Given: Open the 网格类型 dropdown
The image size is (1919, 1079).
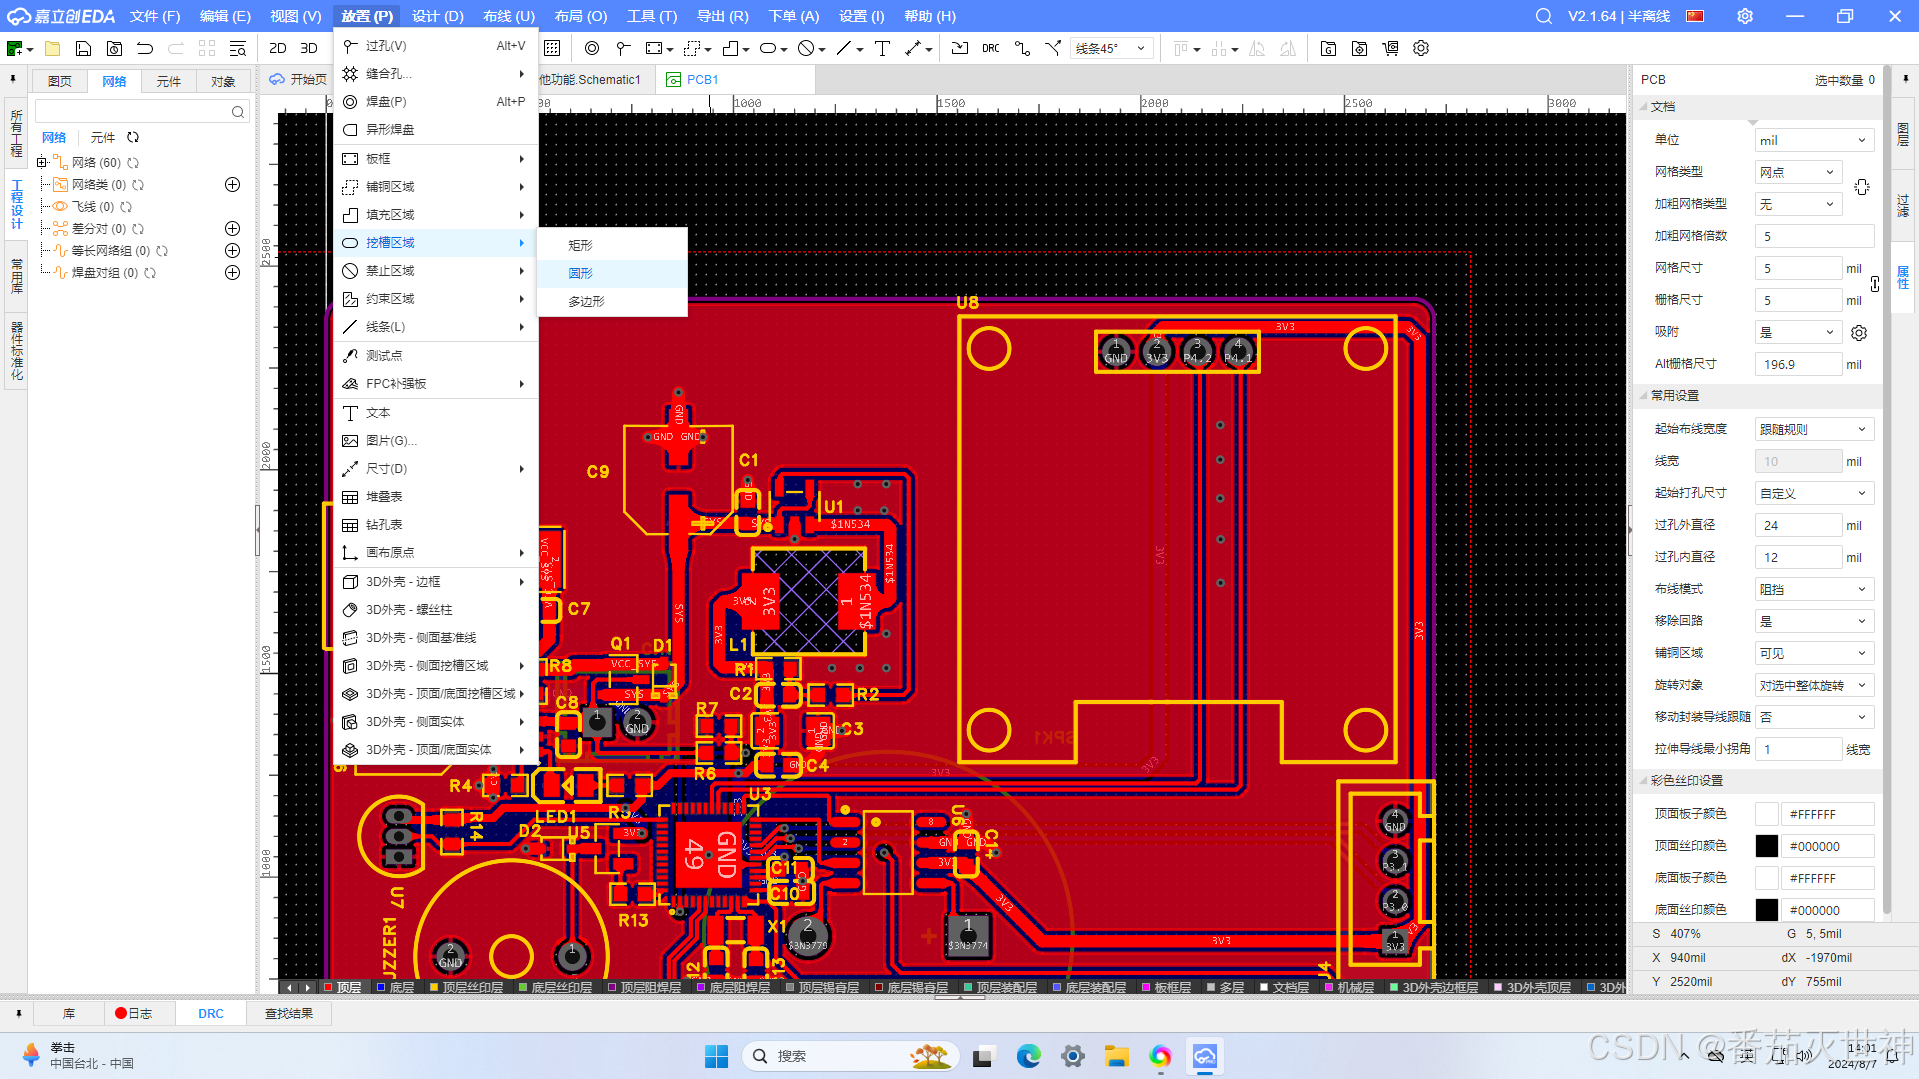Looking at the screenshot, I should tap(1798, 173).
